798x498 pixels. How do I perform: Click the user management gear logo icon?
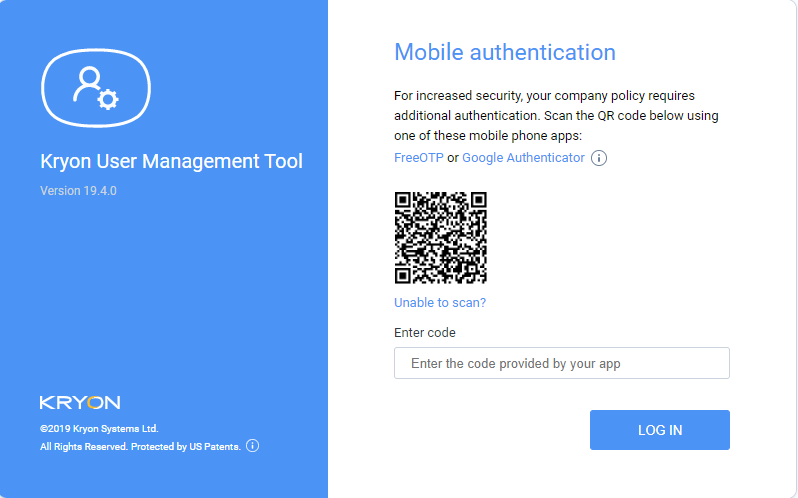(x=96, y=87)
